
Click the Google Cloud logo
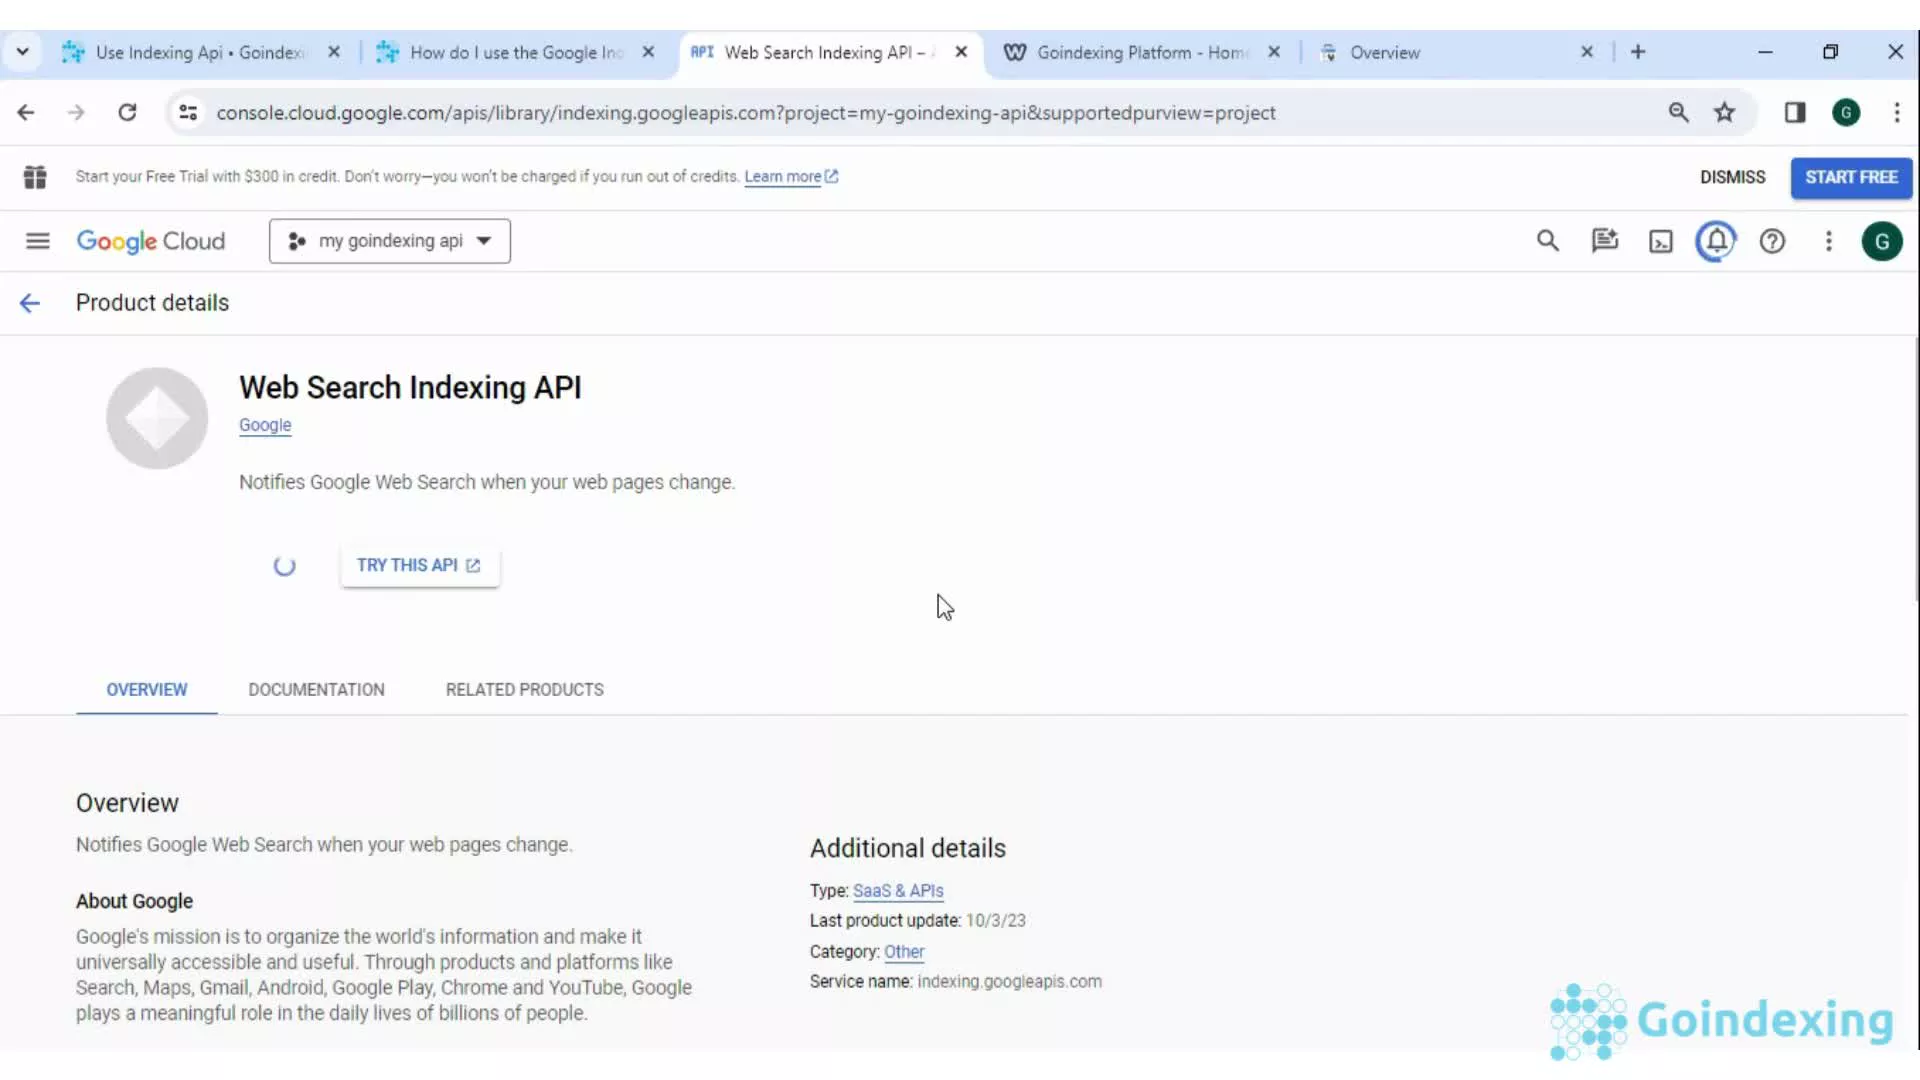151,241
